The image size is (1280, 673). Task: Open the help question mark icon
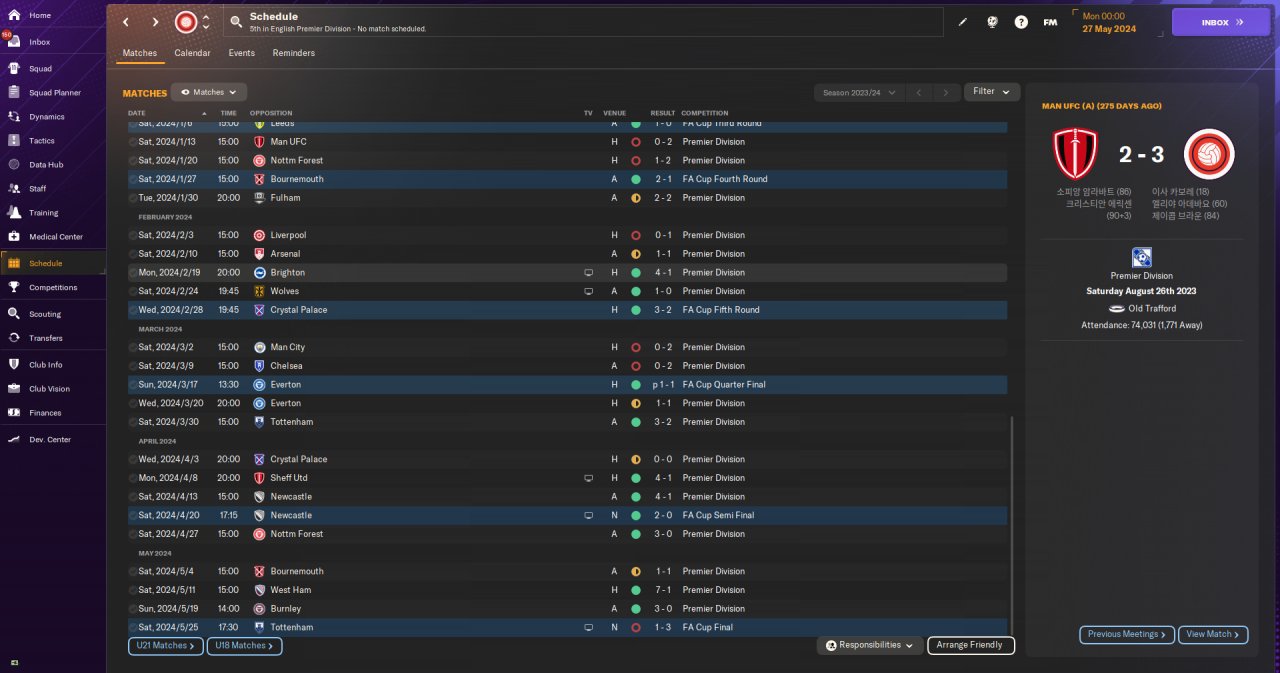click(1021, 22)
